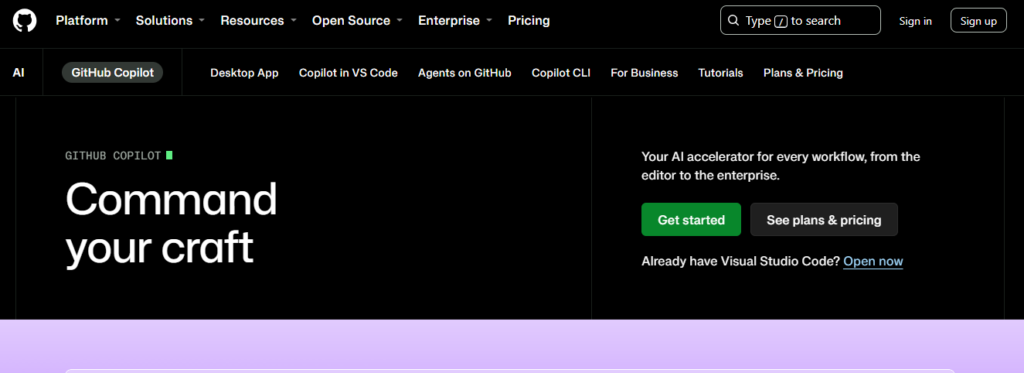Expand the Enterprise menu chevron
Image resolution: width=1024 pixels, height=373 pixels.
(x=489, y=21)
